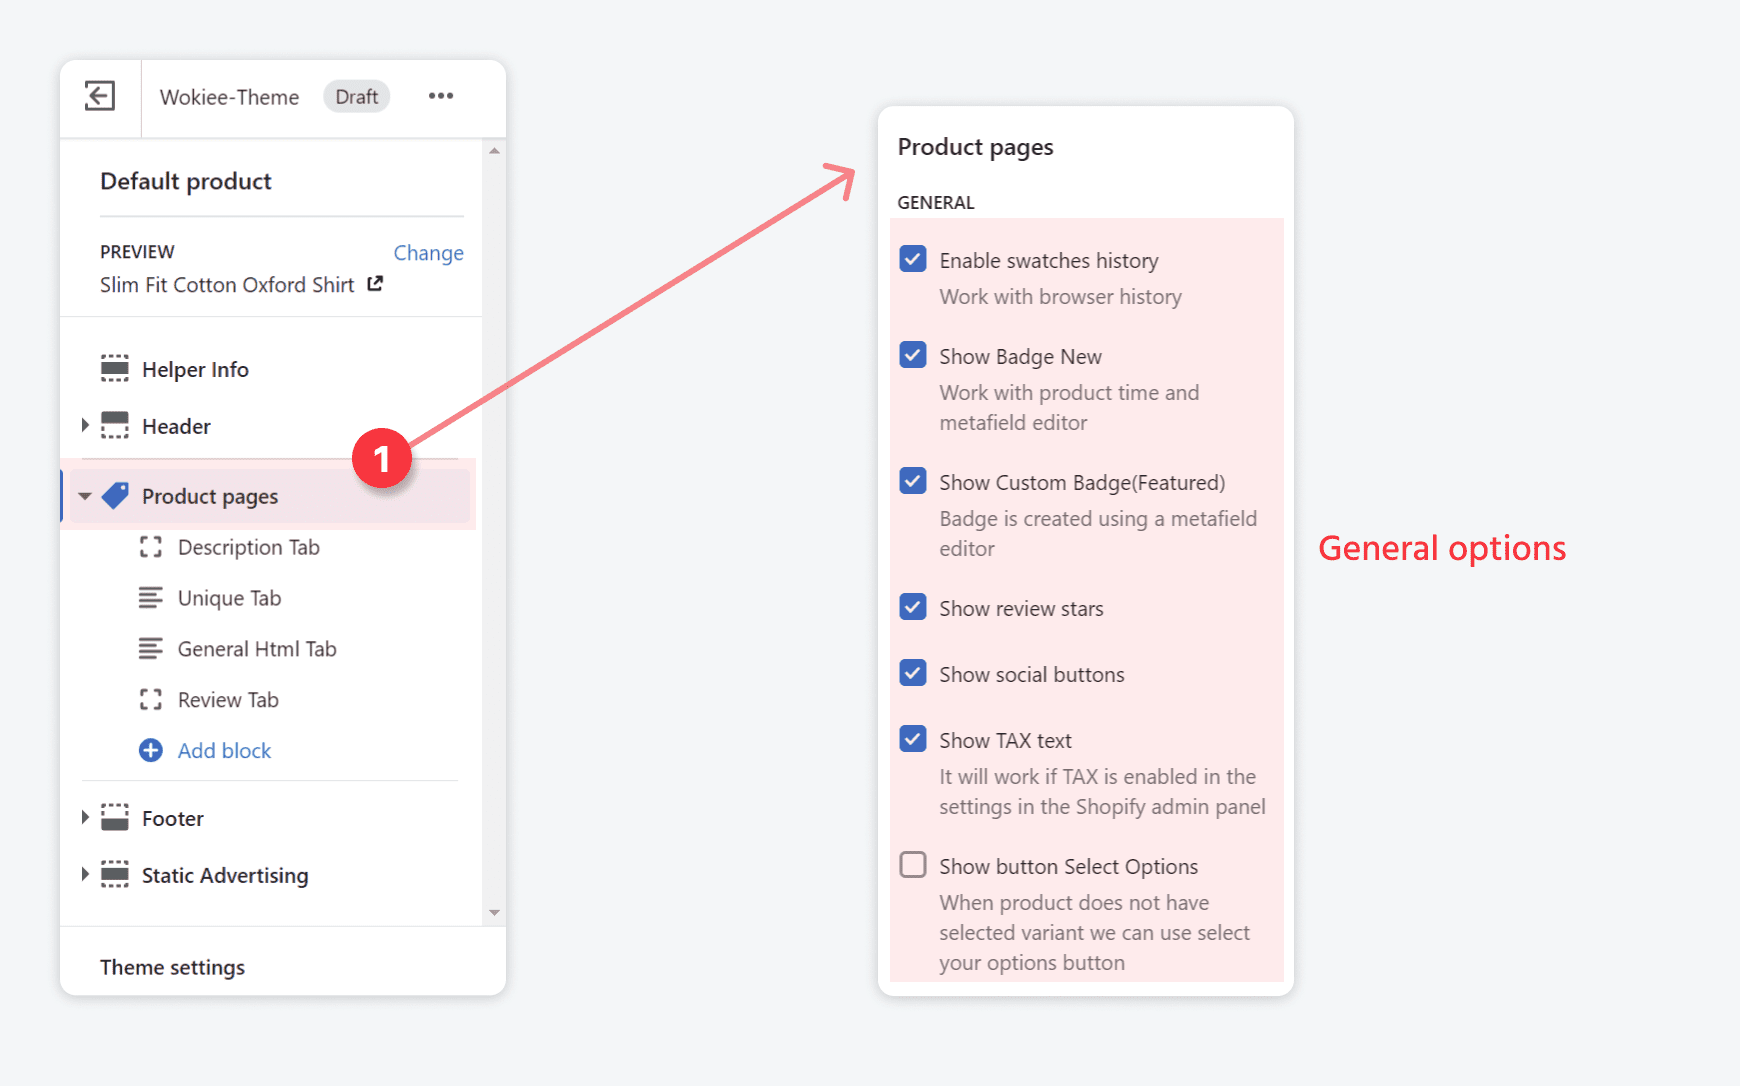Expand the Header section
Image resolution: width=1740 pixels, height=1086 pixels.
tap(84, 425)
